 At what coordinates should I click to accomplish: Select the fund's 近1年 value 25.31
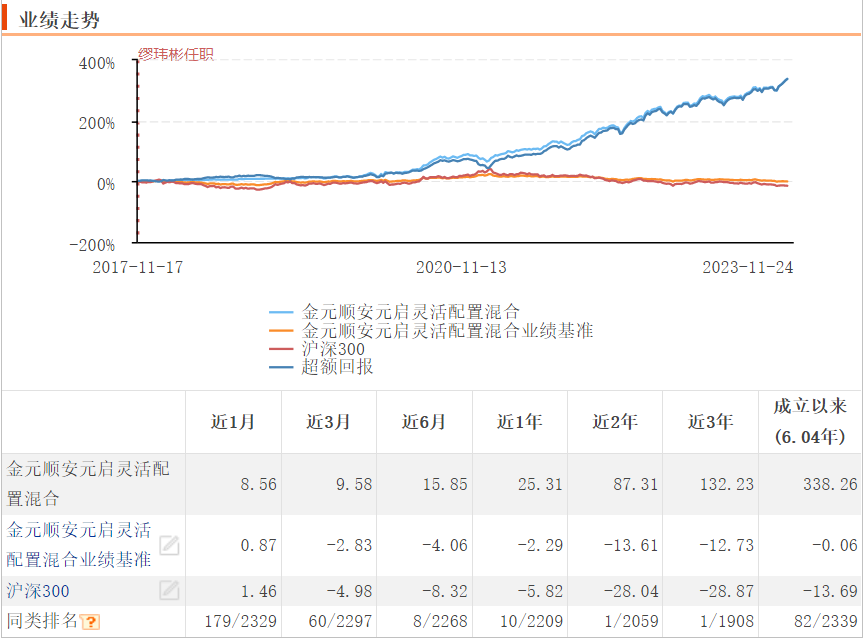pyautogui.click(x=541, y=484)
